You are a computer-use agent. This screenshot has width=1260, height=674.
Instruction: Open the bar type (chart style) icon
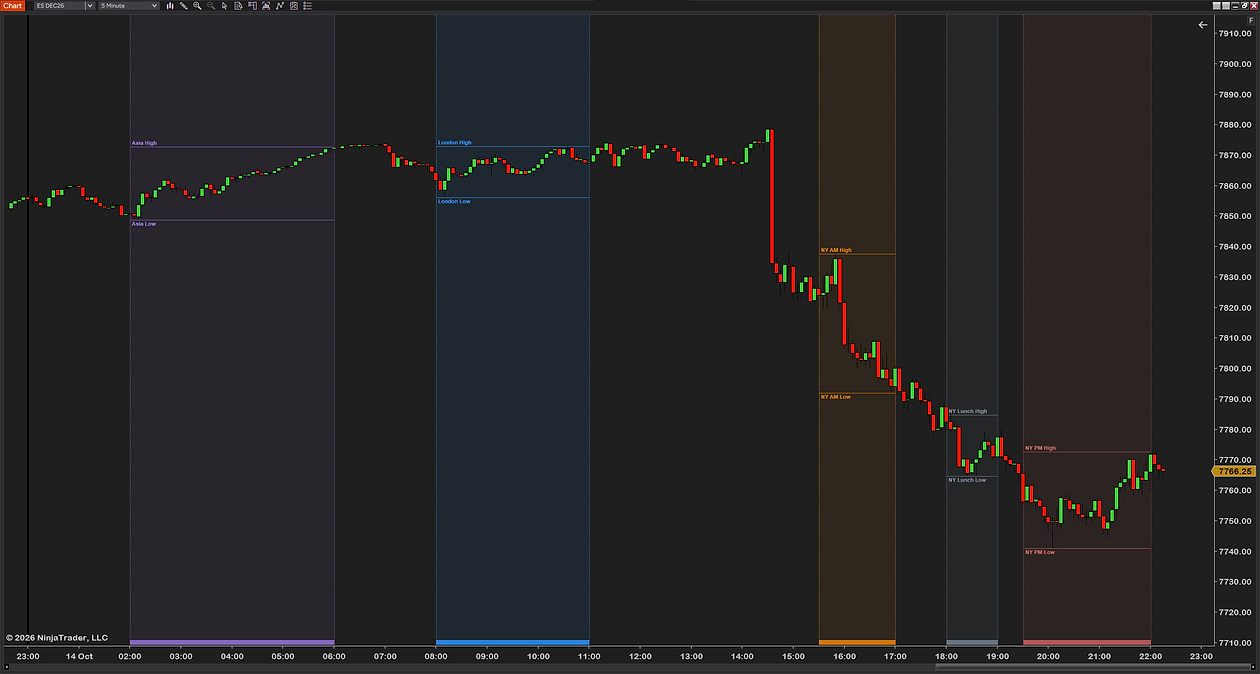click(x=170, y=5)
